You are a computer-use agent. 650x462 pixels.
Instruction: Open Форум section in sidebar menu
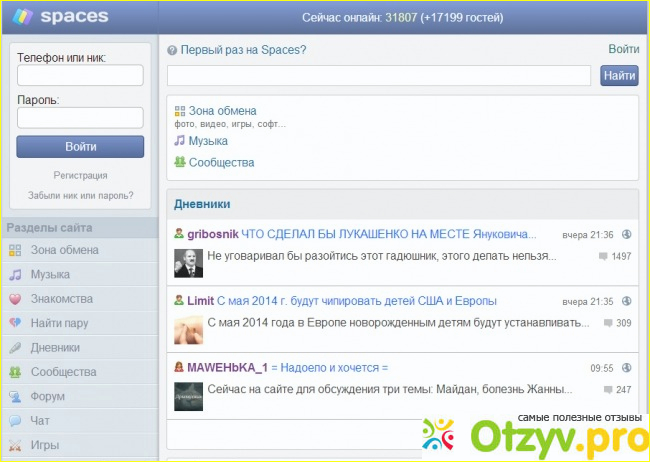(47, 396)
